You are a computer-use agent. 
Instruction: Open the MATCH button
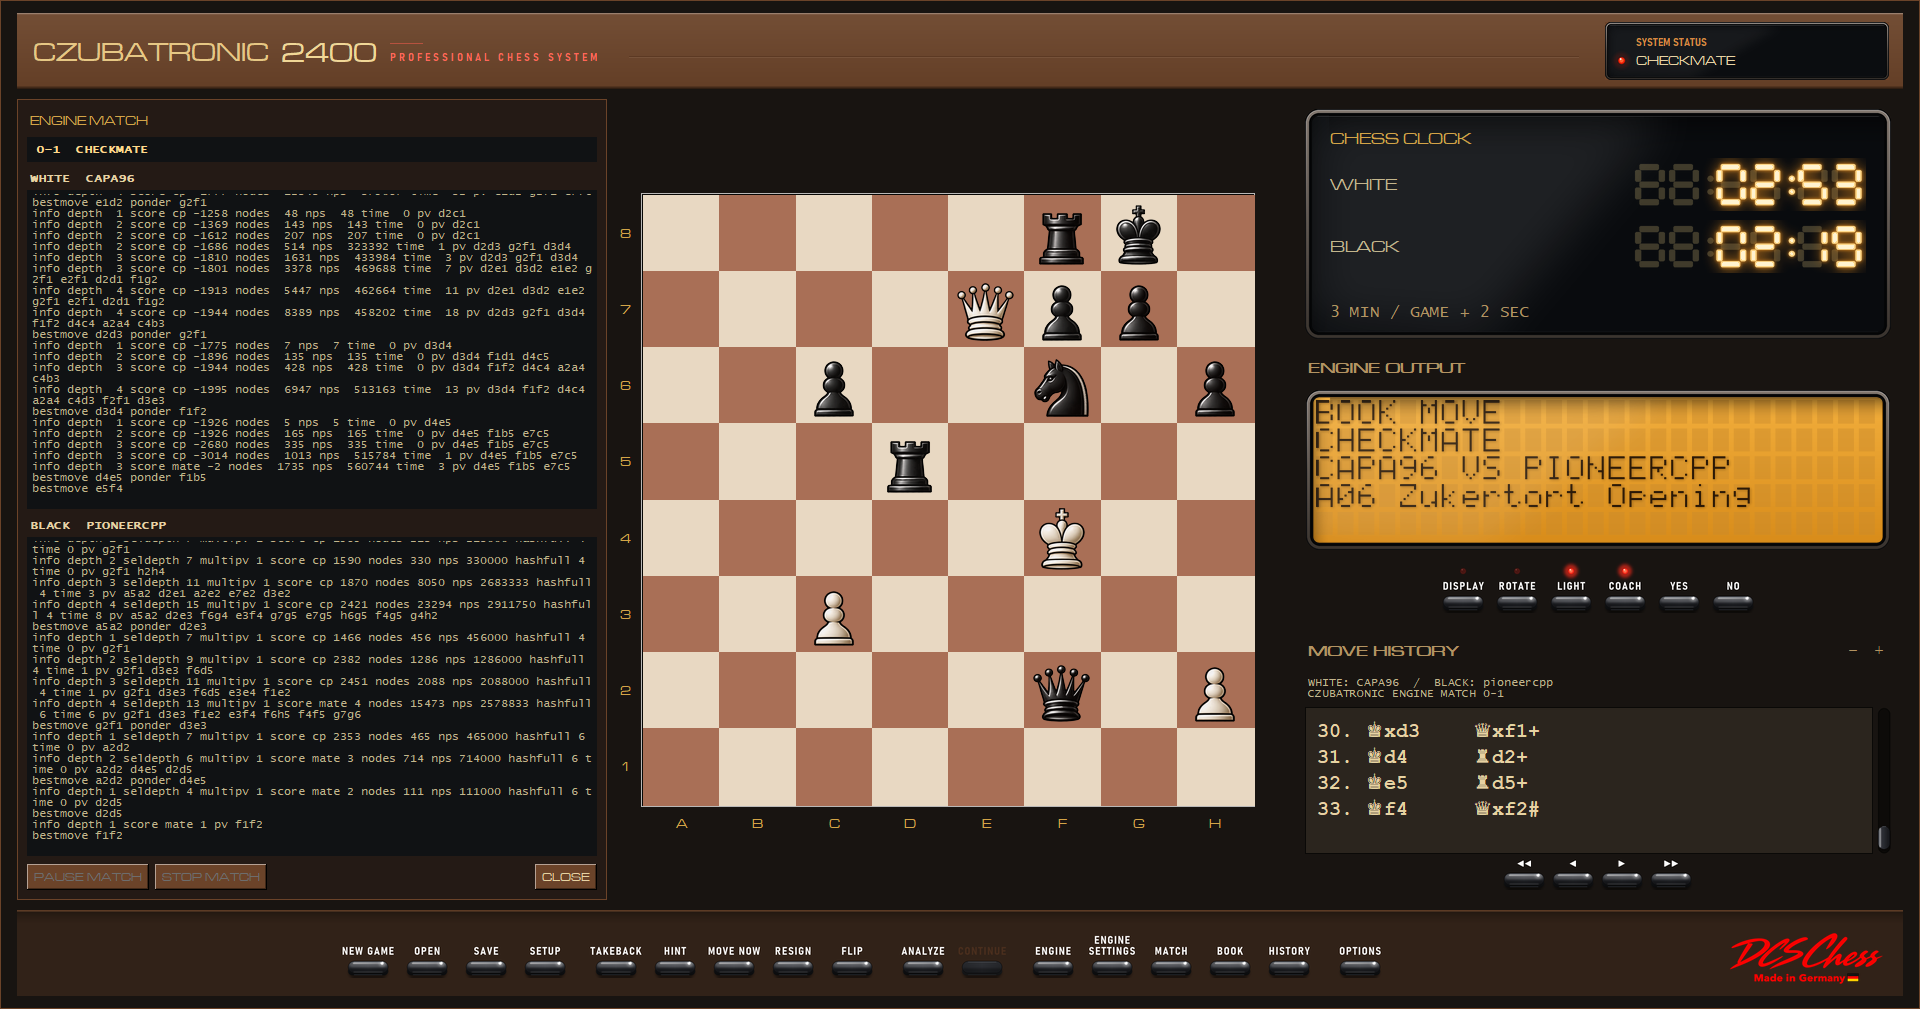[x=1171, y=968]
